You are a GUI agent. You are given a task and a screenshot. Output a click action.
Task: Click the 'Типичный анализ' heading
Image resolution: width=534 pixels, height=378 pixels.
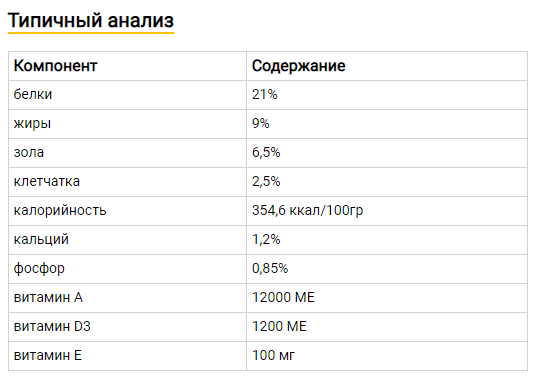click(x=91, y=20)
